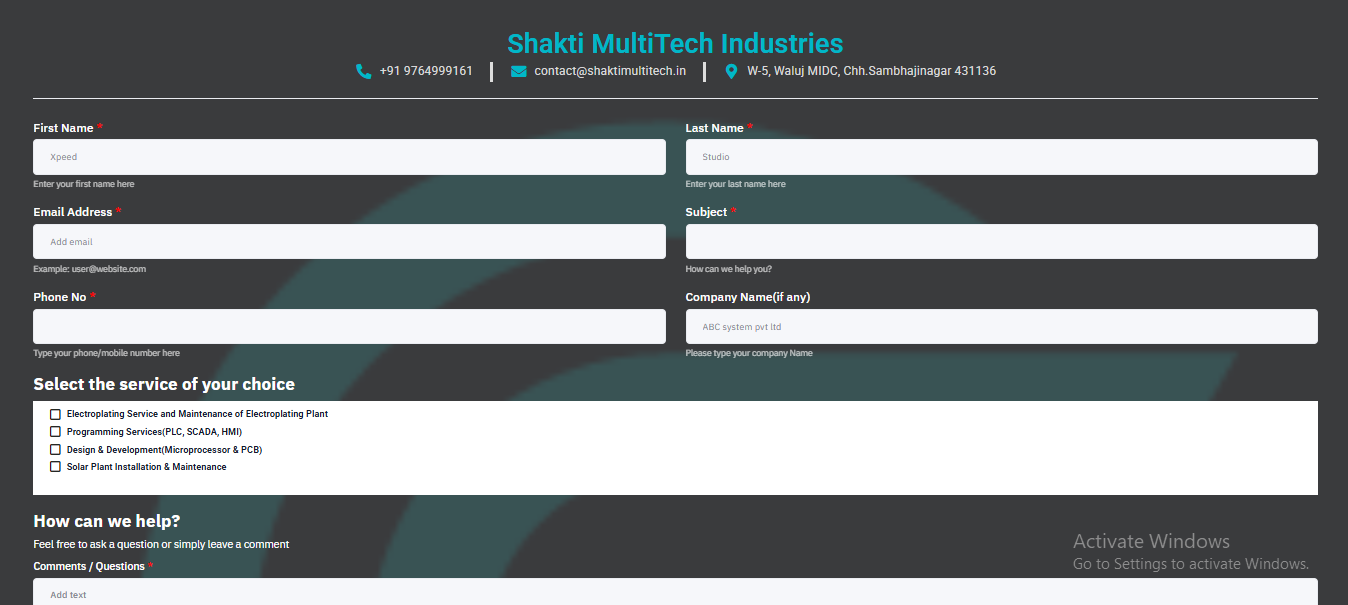1348x605 pixels.
Task: Click the Select the service of your choice heading
Action: [x=164, y=384]
